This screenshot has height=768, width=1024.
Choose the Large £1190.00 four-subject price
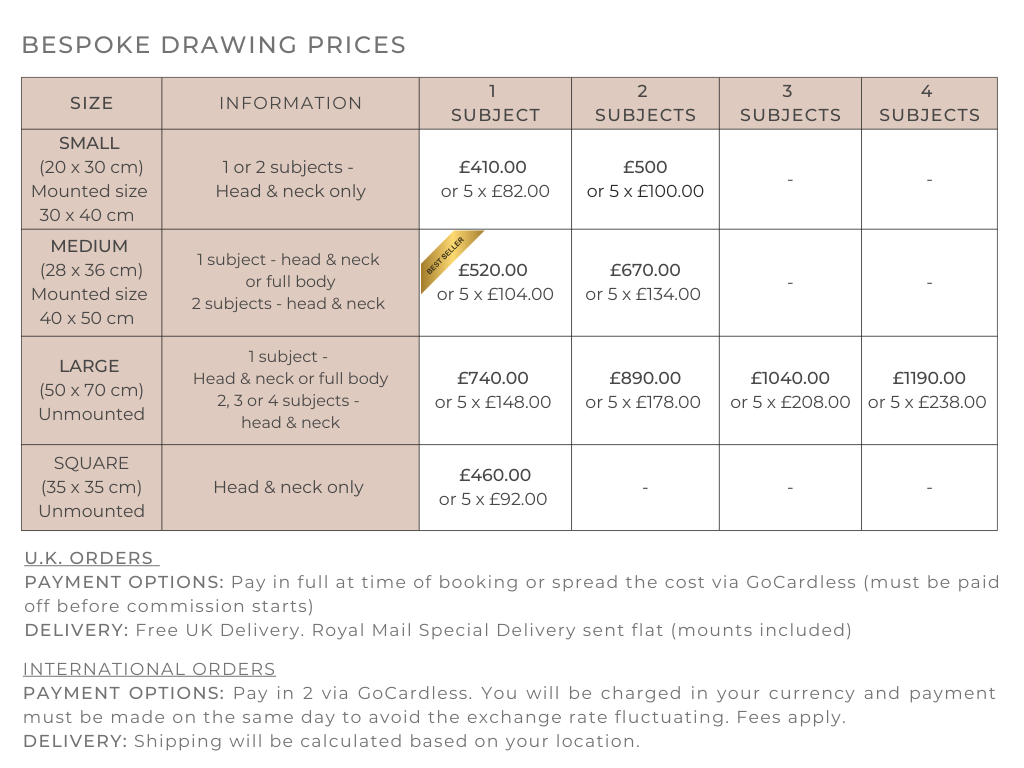(928, 390)
